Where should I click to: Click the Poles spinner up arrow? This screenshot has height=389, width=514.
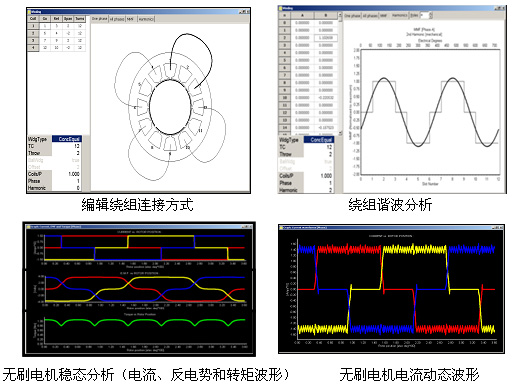(x=430, y=14)
